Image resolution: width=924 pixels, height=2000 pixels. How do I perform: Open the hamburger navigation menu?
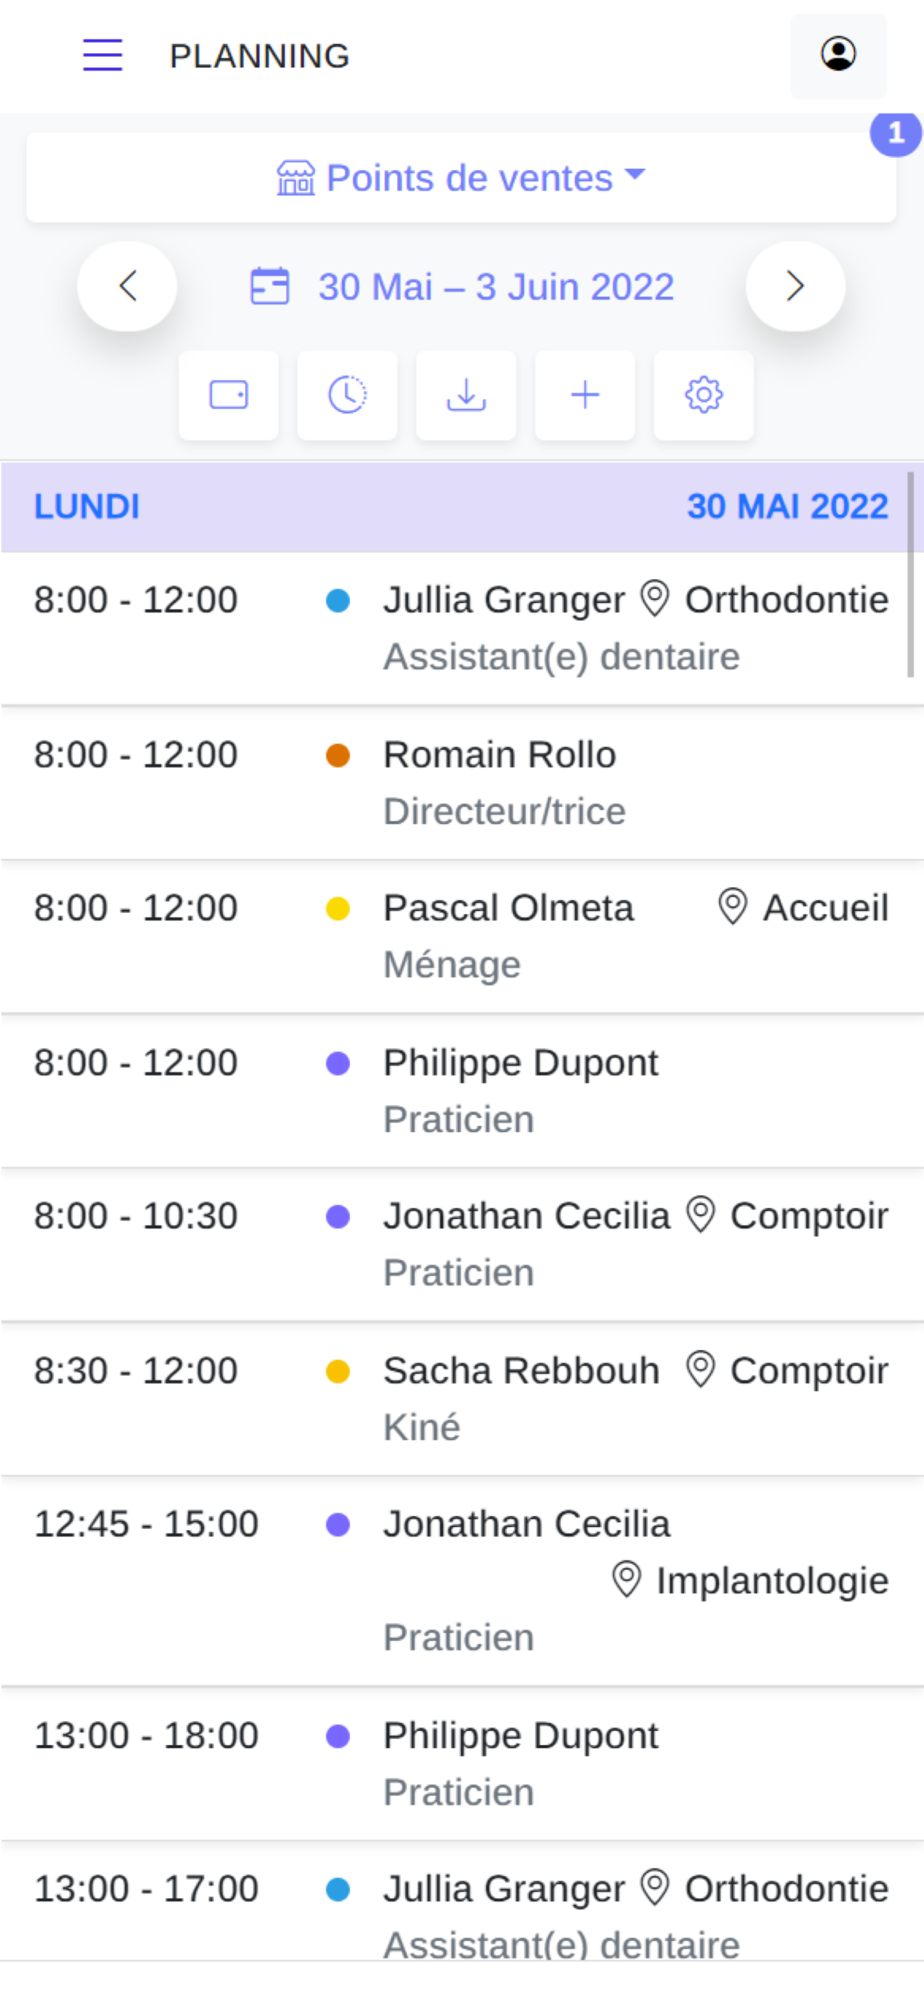[x=102, y=55]
